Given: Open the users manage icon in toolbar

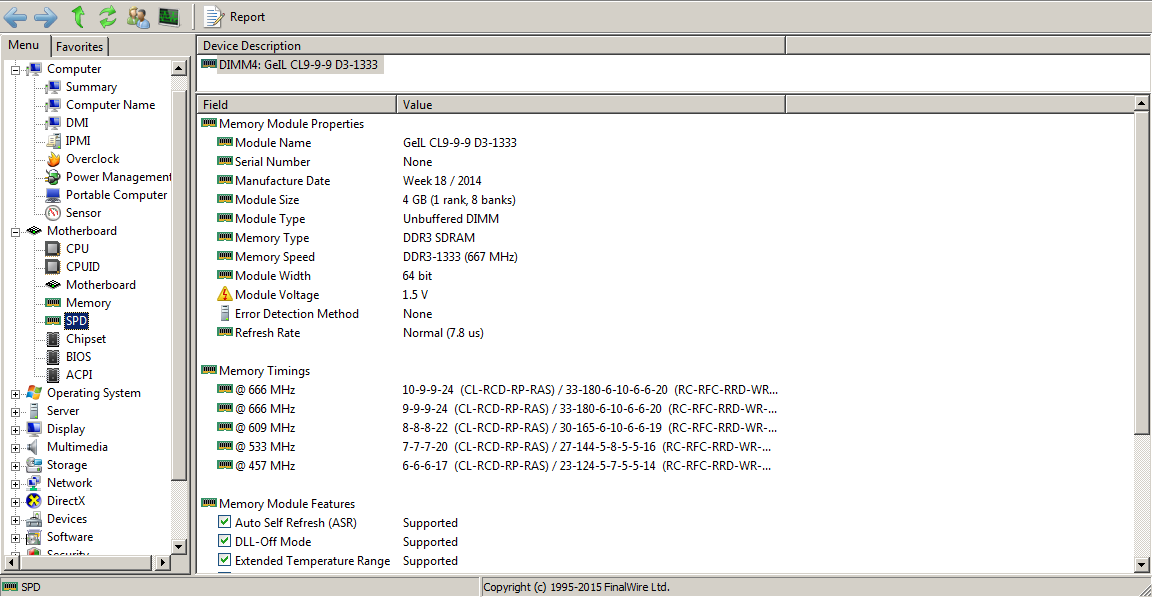Looking at the screenshot, I should click(x=138, y=16).
